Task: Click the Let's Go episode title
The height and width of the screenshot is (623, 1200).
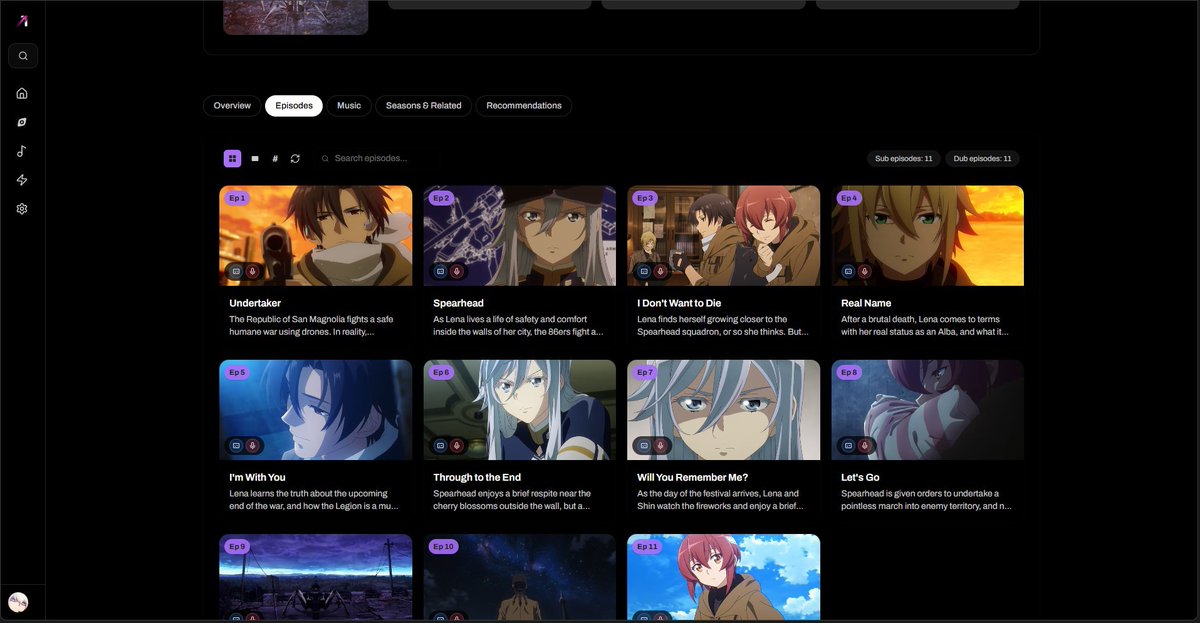Action: 860,477
